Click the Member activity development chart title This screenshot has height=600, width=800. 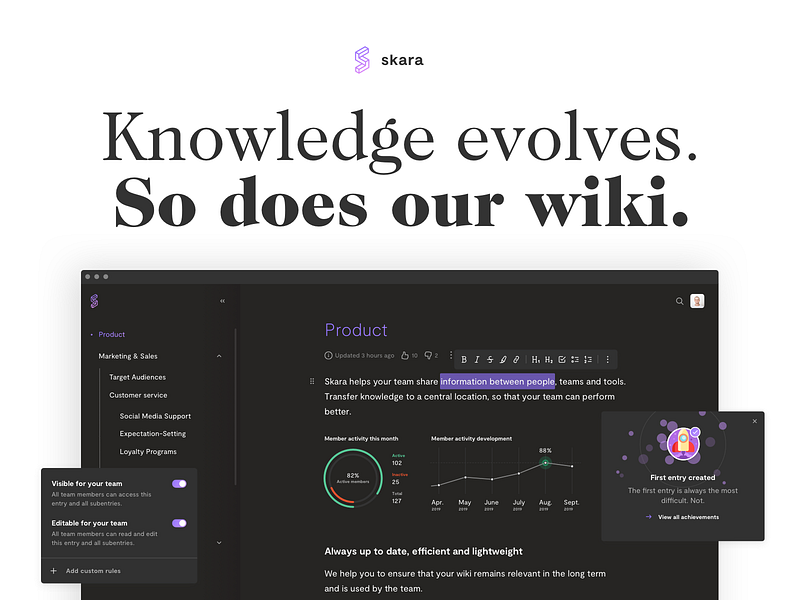click(471, 438)
